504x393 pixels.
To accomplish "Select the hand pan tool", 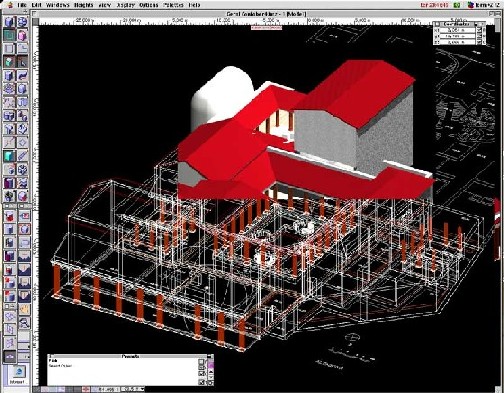I will [x=24, y=310].
